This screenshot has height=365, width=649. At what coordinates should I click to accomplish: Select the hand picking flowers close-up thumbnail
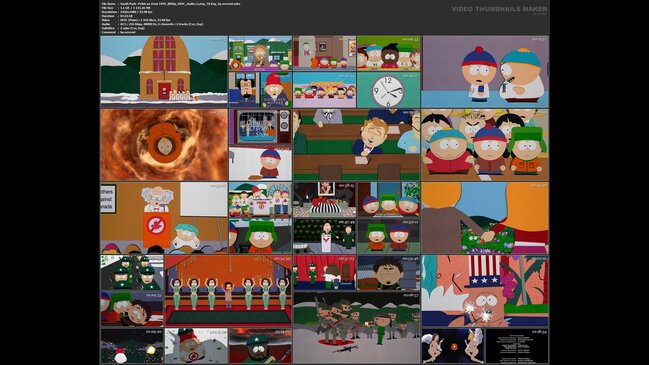coord(485,218)
